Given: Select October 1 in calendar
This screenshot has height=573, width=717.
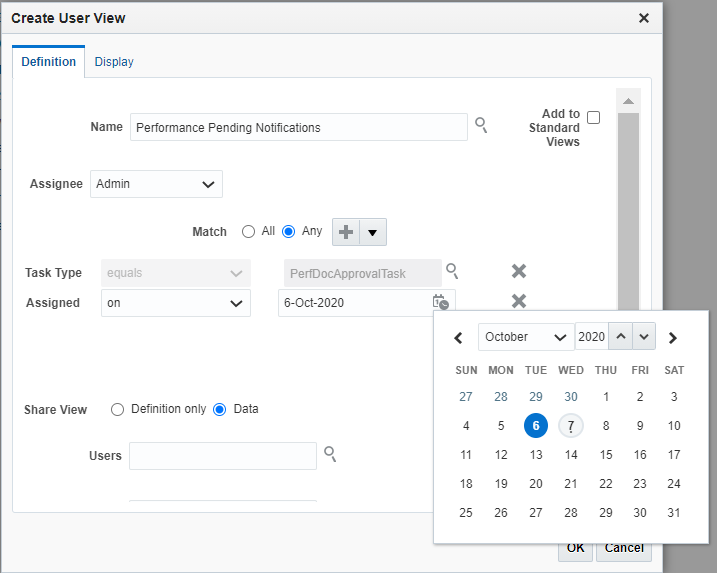Looking at the screenshot, I should 606,396.
